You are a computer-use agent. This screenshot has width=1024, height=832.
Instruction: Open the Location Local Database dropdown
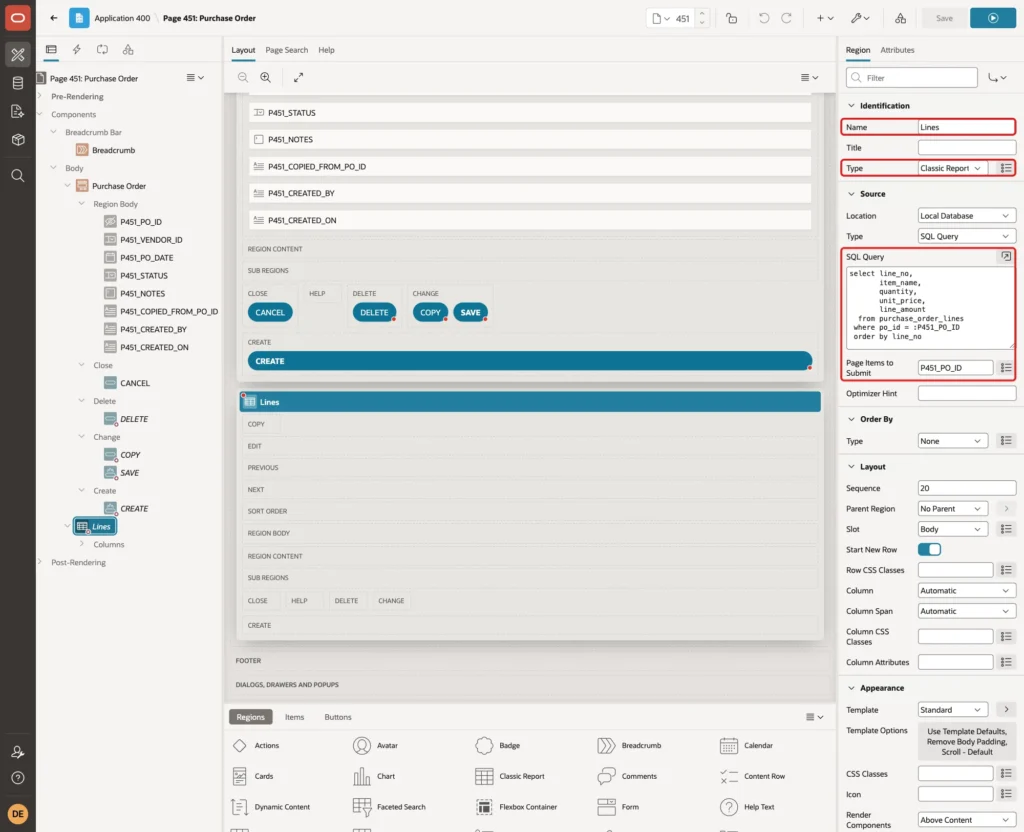pyautogui.click(x=967, y=216)
